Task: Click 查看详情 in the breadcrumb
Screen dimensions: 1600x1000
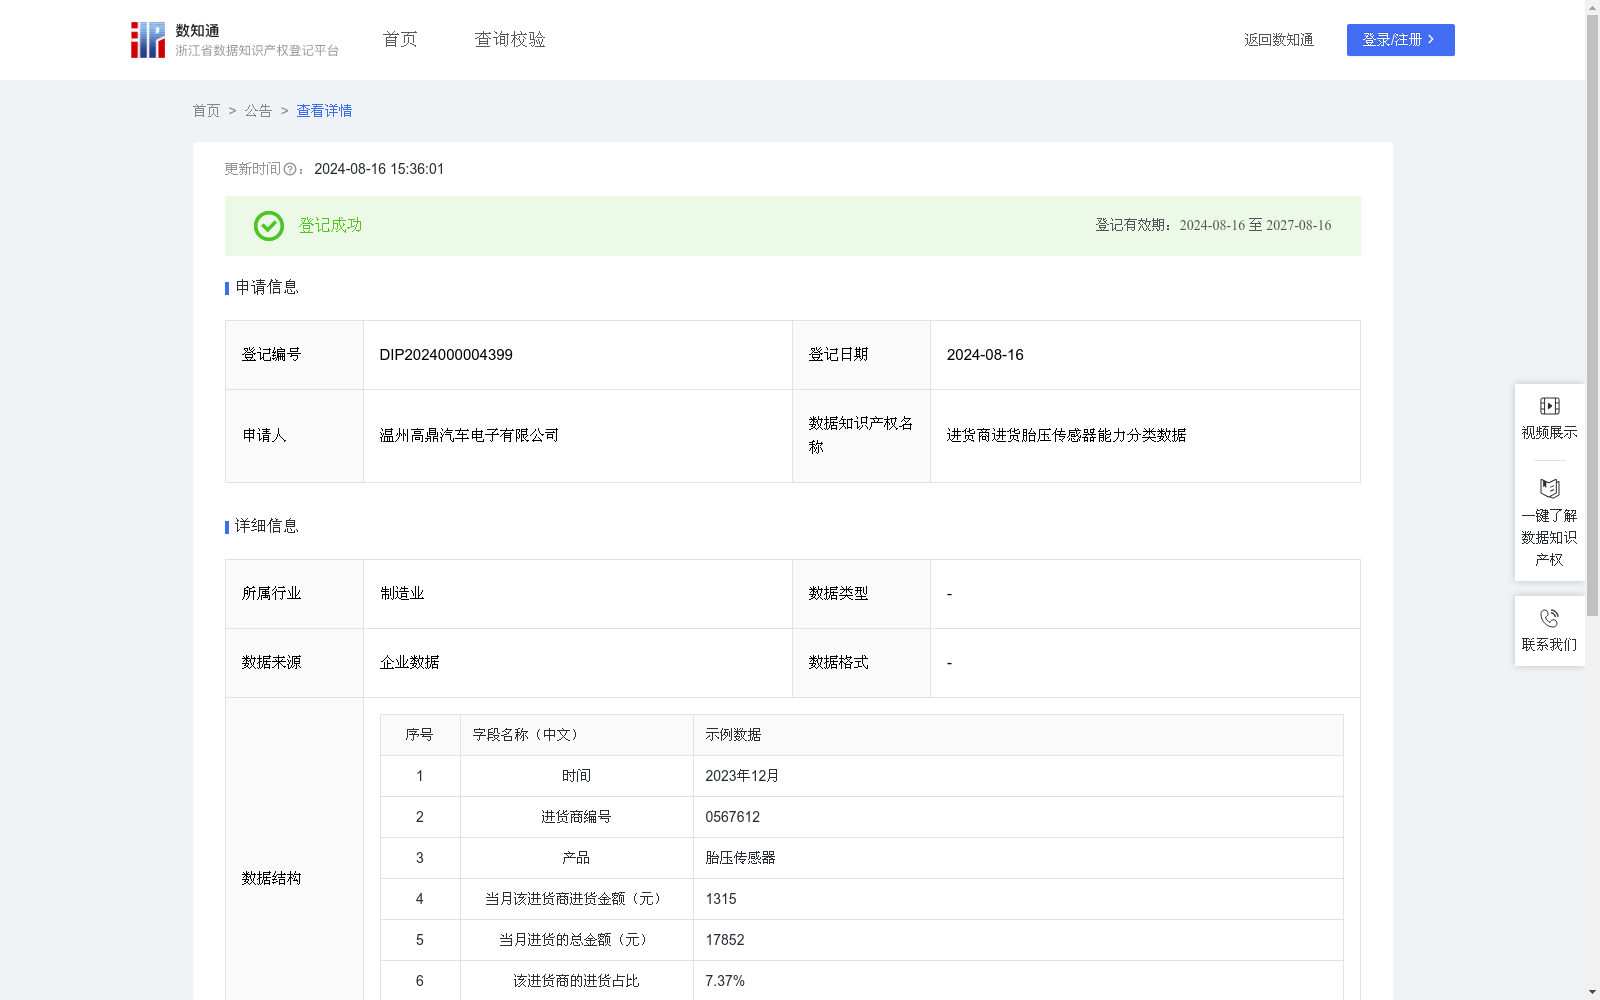Action: click(324, 111)
